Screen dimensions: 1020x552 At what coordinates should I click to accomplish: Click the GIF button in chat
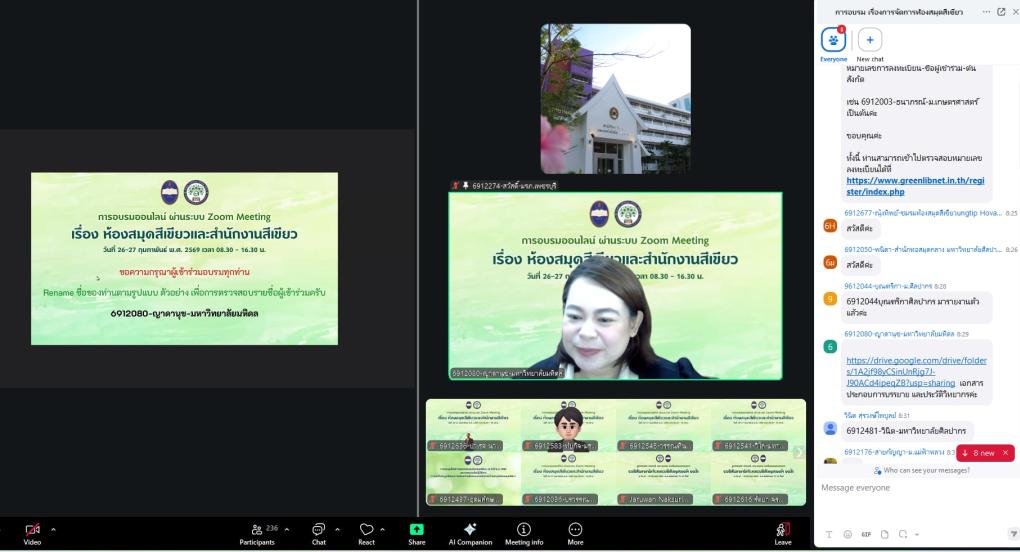866,534
